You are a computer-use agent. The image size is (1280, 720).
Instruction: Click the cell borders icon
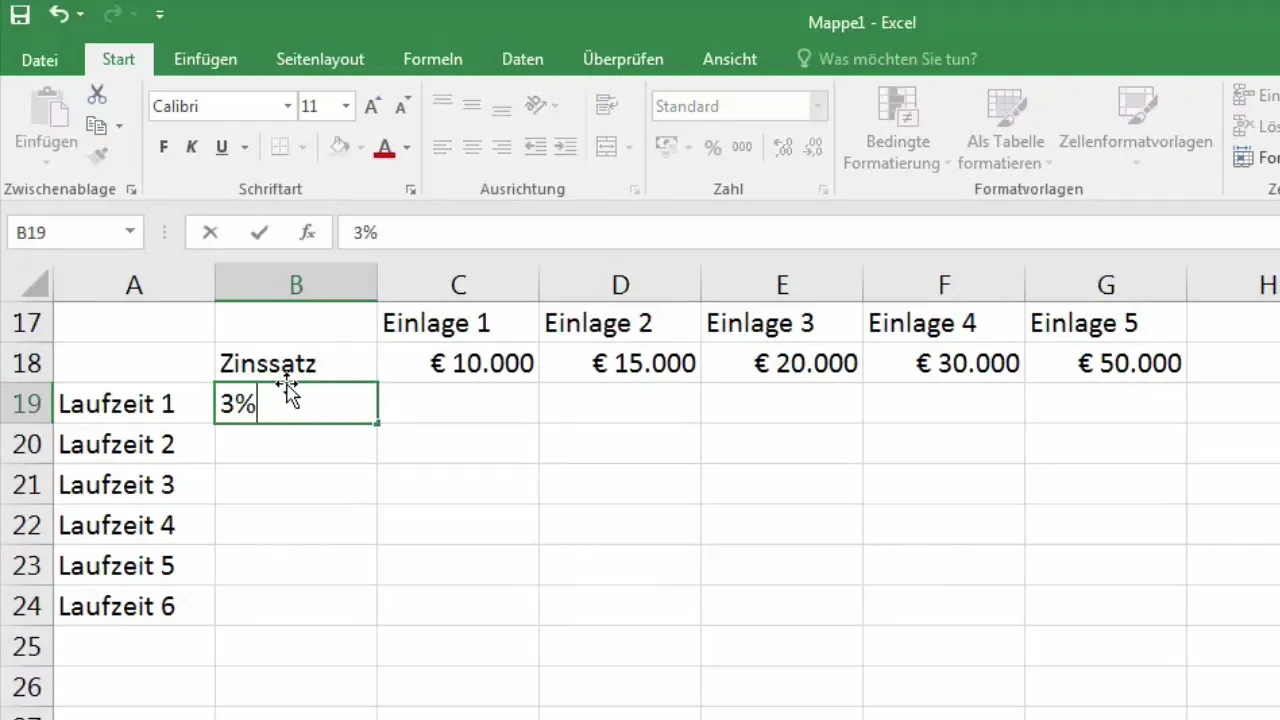coord(280,147)
